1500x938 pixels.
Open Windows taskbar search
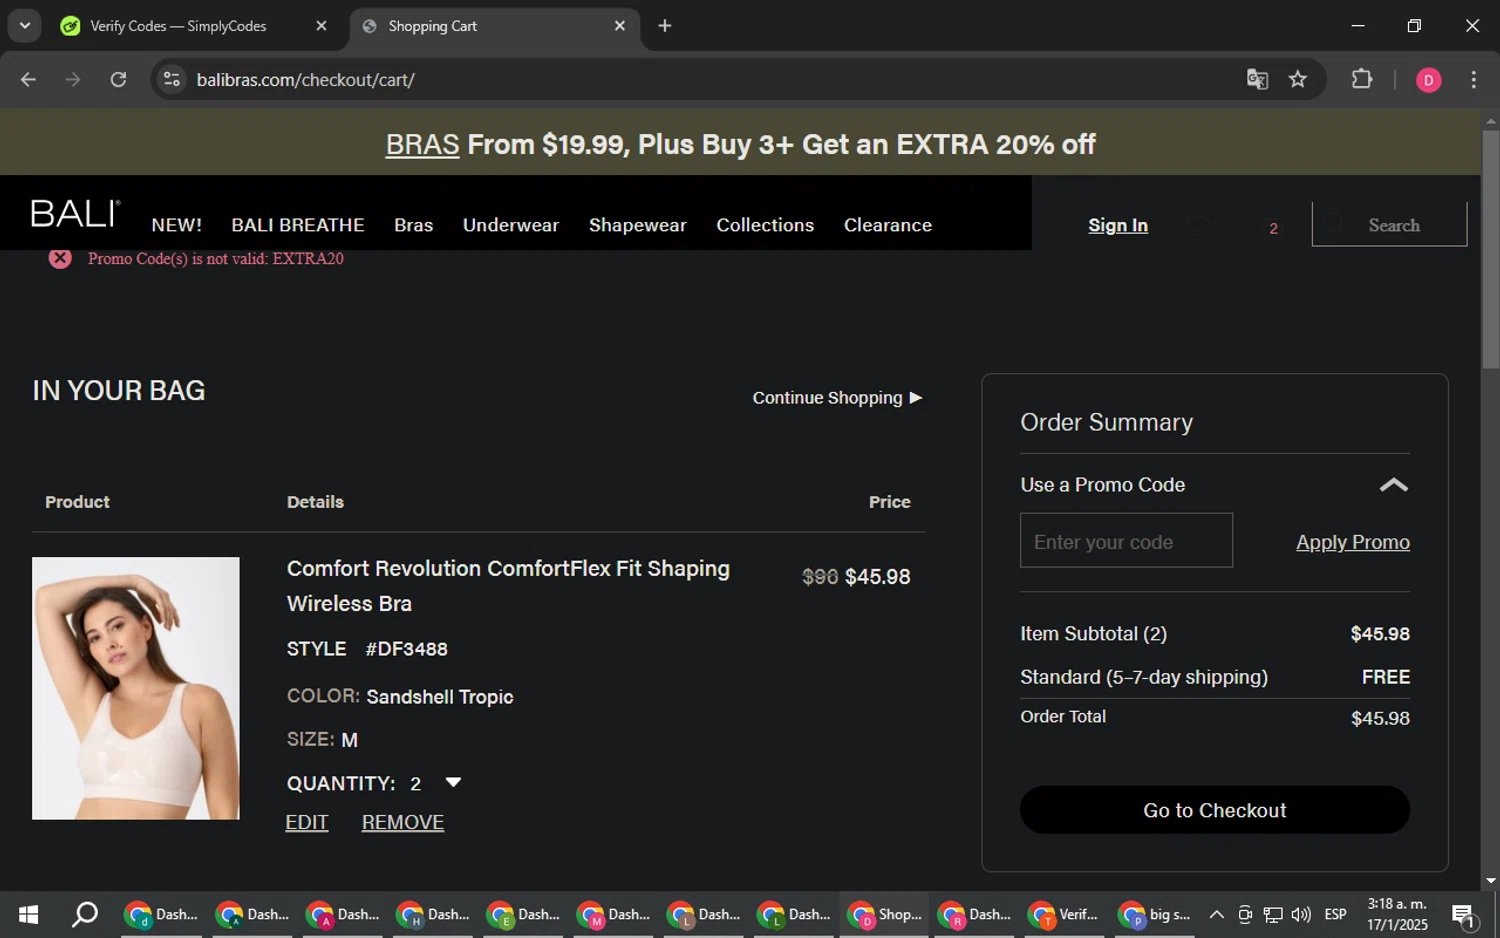(x=85, y=914)
